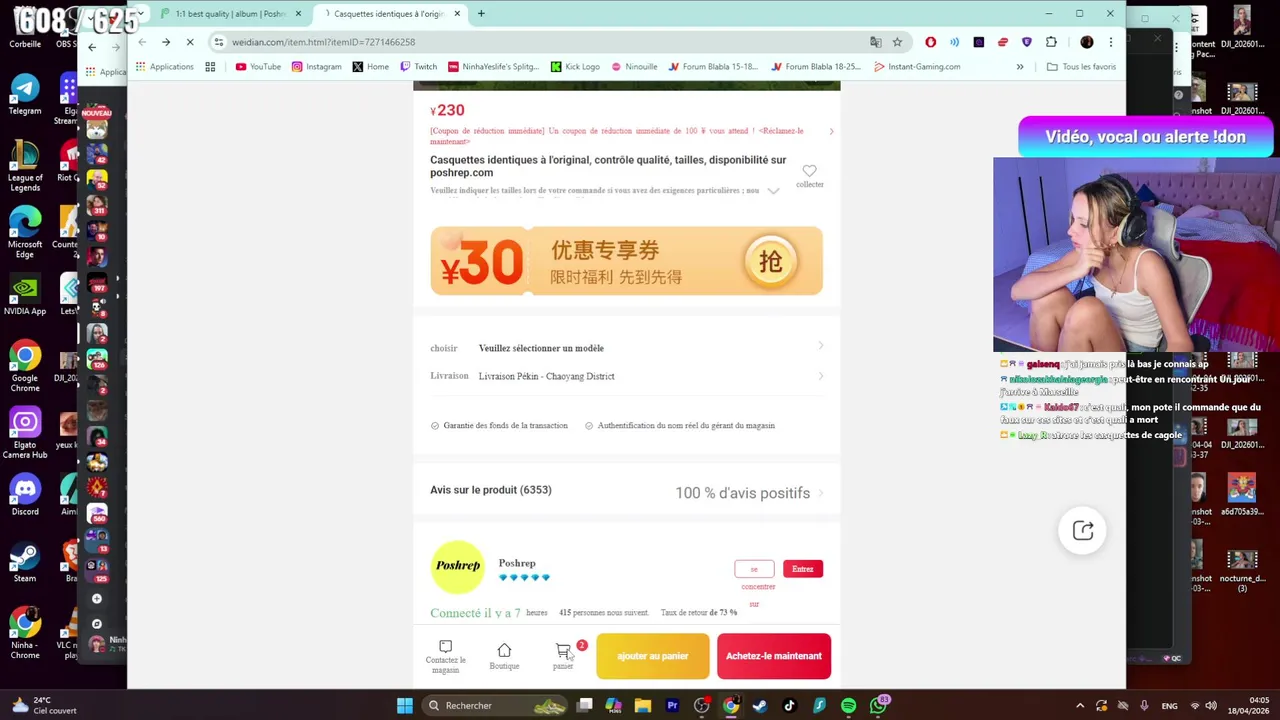The height and width of the screenshot is (720, 1280).
Task: Click the Opera red extension icon
Action: coord(931,42)
